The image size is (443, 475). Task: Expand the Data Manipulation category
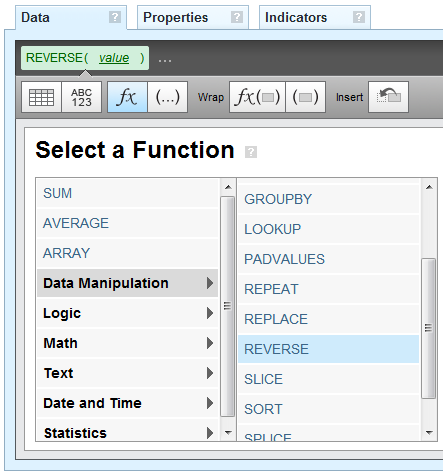coord(127,283)
